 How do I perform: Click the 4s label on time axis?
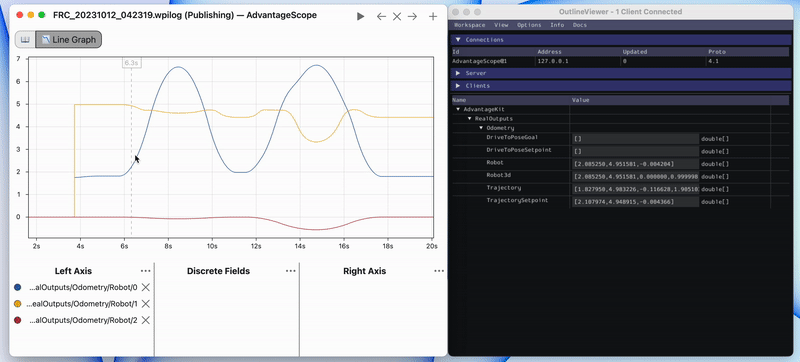coord(80,246)
